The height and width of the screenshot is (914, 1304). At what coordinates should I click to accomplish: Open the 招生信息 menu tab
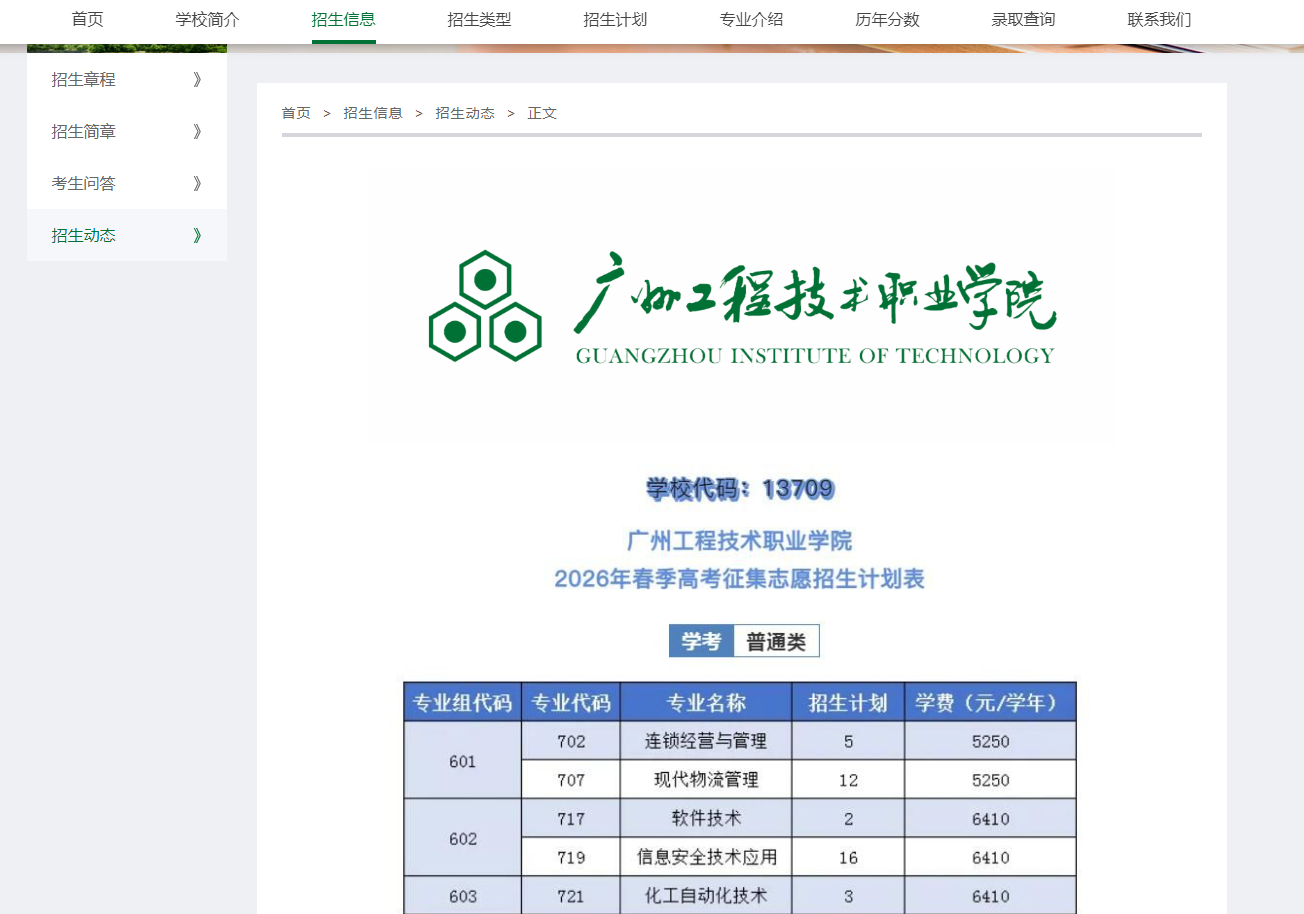pyautogui.click(x=343, y=19)
